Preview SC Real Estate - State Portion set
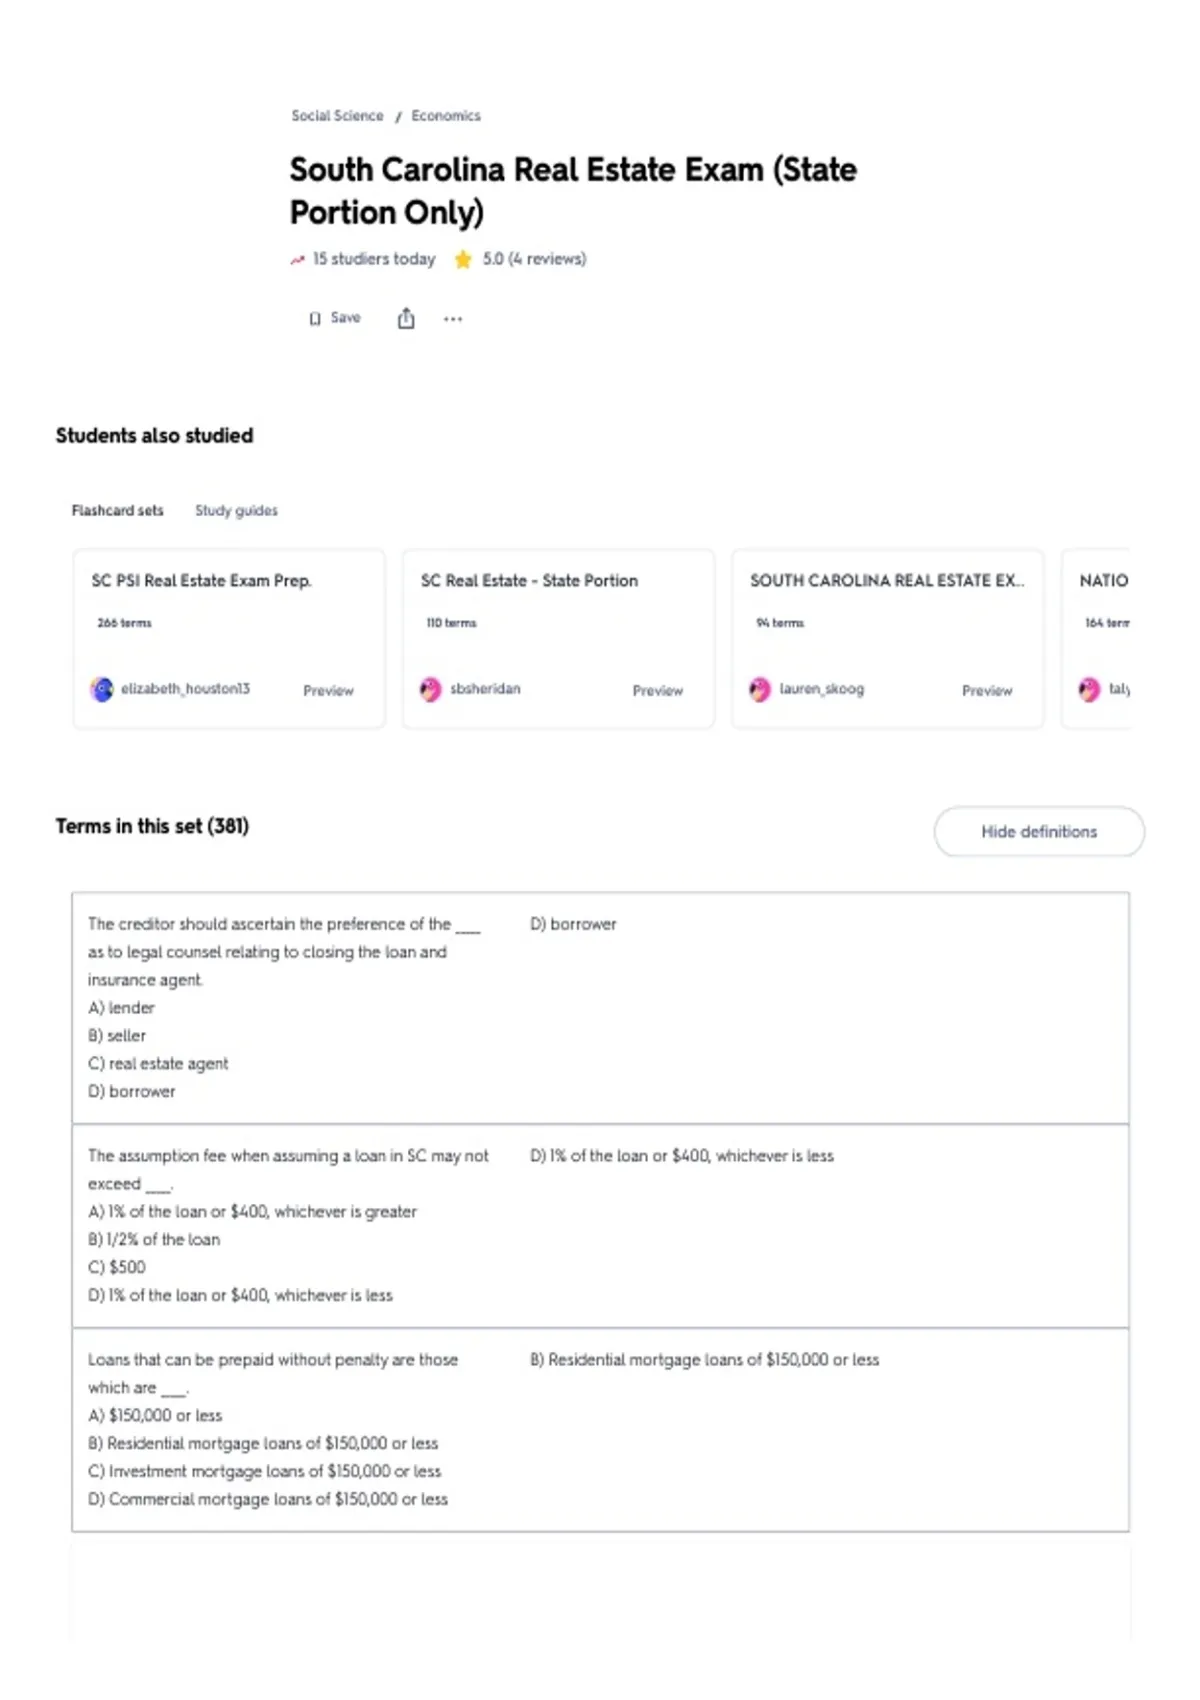The height and width of the screenshot is (1700, 1200). pos(657,690)
